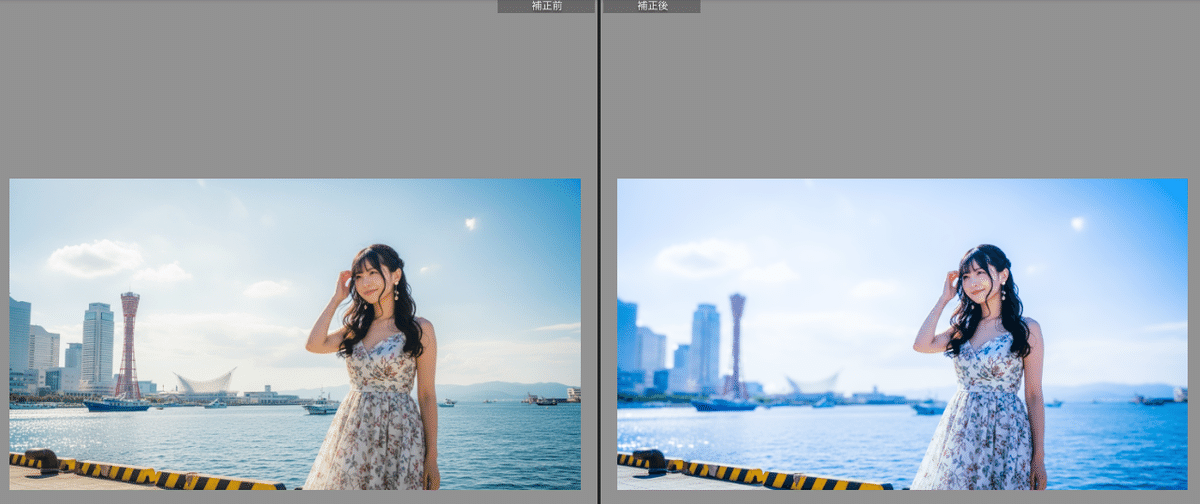
Task: Click the blue boat in the after photo
Action: click(x=724, y=405)
